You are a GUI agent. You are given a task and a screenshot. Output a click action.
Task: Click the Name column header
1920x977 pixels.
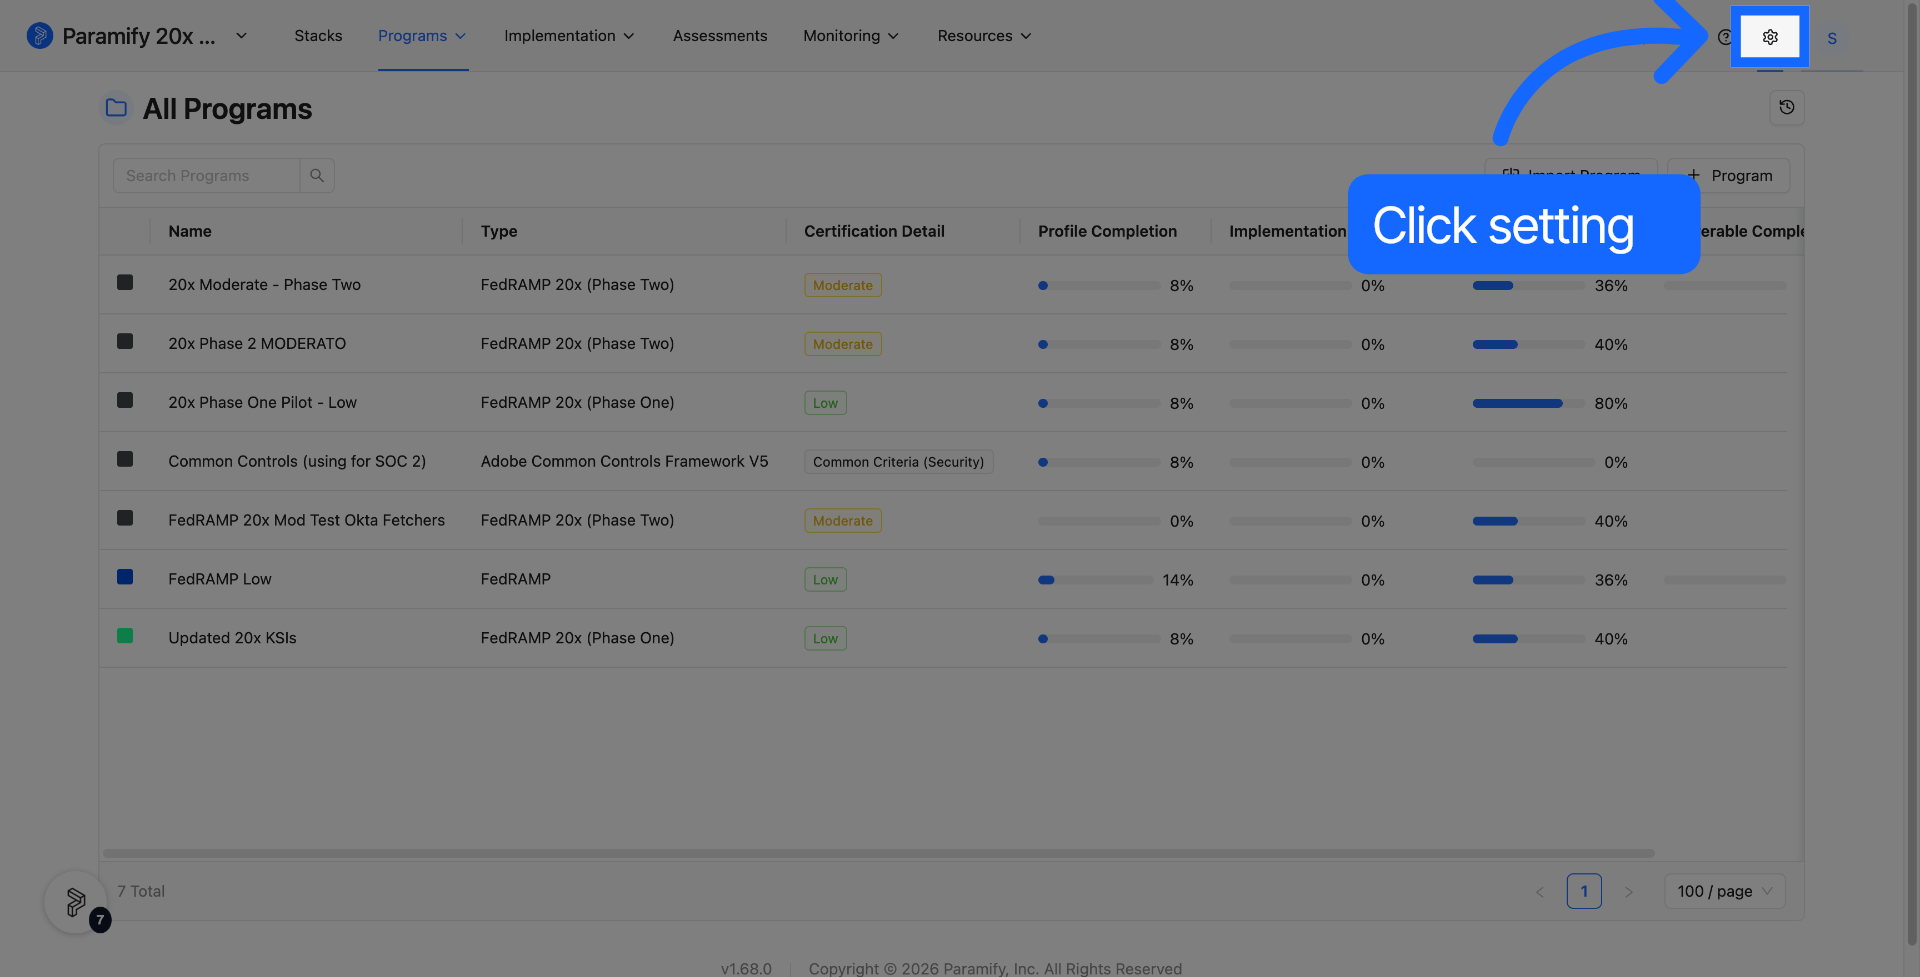pos(190,232)
